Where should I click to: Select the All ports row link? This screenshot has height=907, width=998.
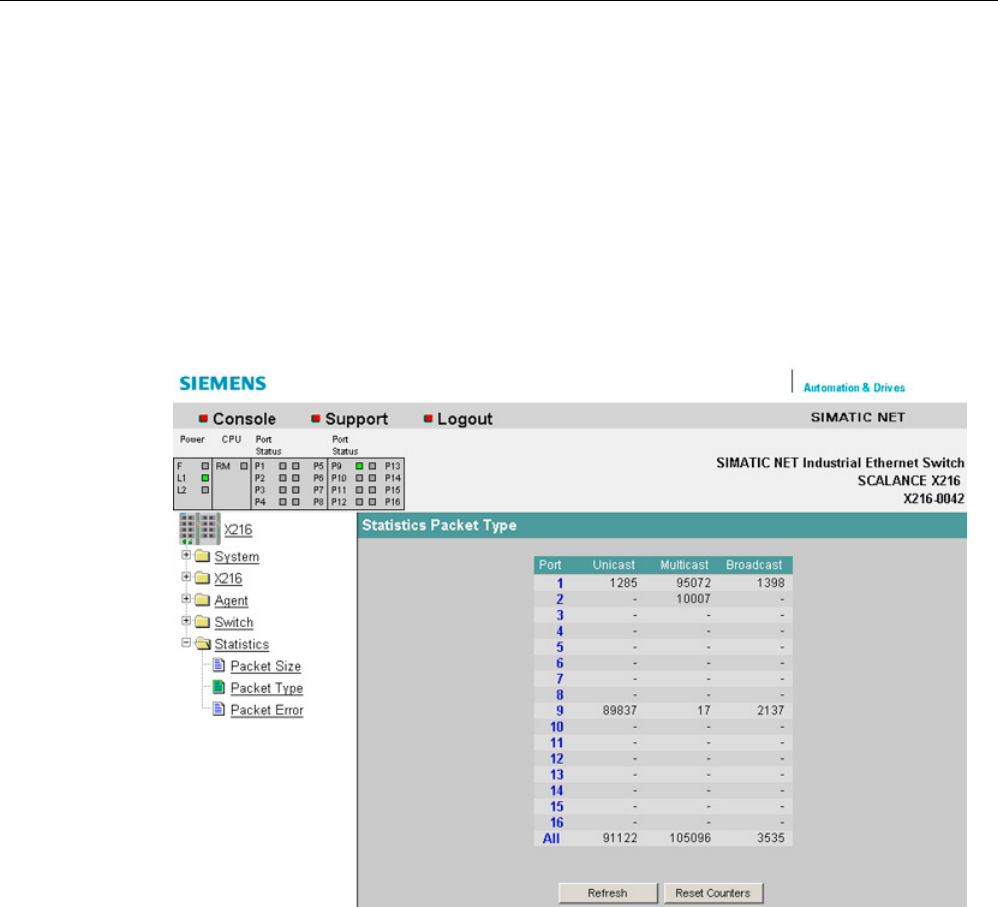point(551,838)
